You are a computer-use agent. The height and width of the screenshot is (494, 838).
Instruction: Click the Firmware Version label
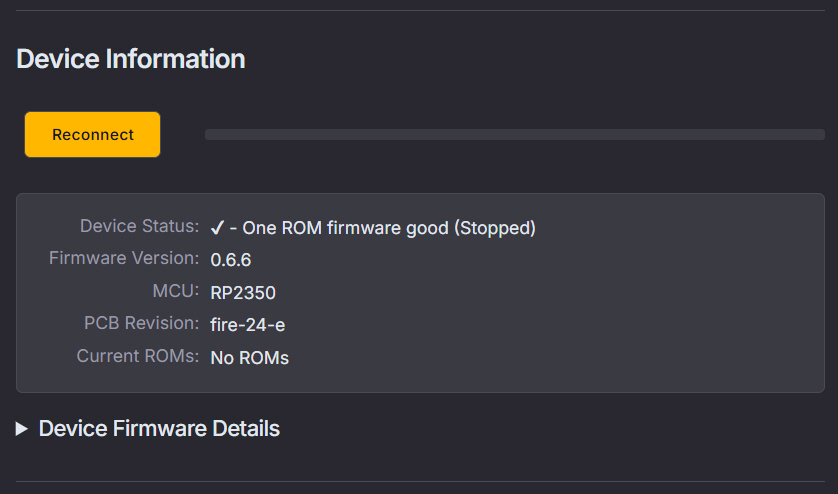[x=124, y=258]
